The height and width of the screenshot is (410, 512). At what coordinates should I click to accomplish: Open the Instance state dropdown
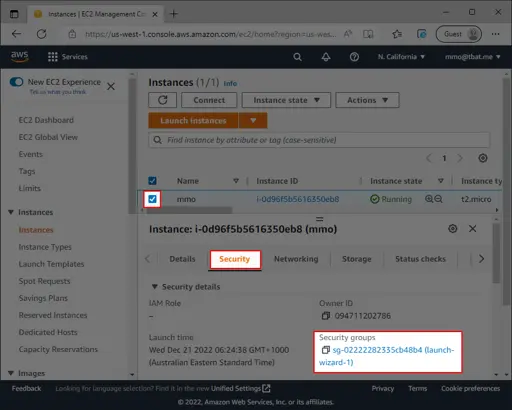(x=286, y=100)
